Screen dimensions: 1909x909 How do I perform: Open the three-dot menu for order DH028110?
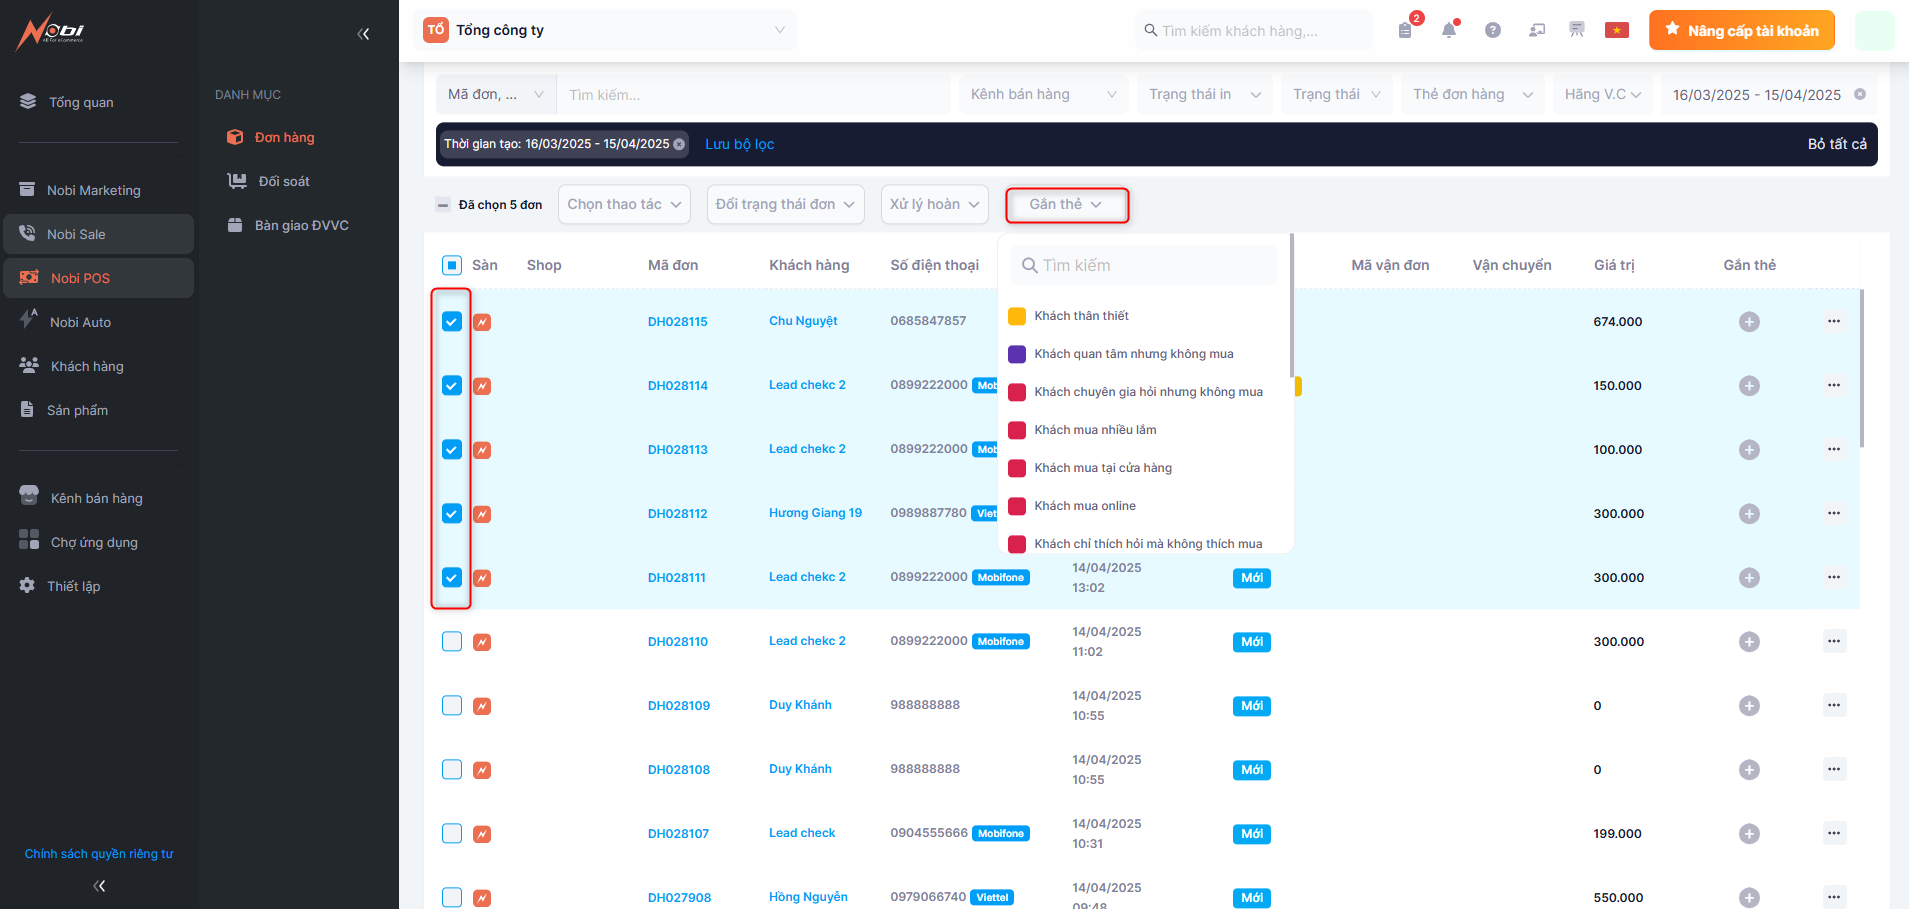[1833, 641]
